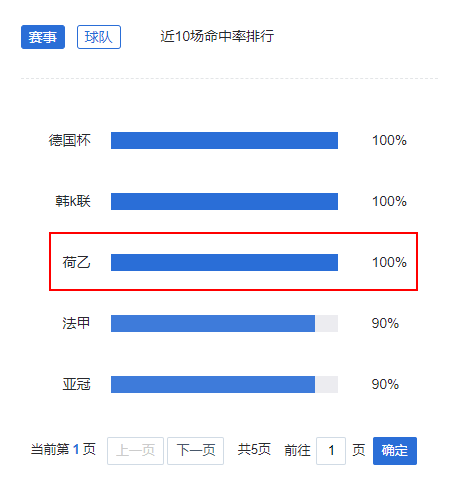The height and width of the screenshot is (496, 457).
Task: Focus the 前往 page number input
Action: click(x=331, y=451)
